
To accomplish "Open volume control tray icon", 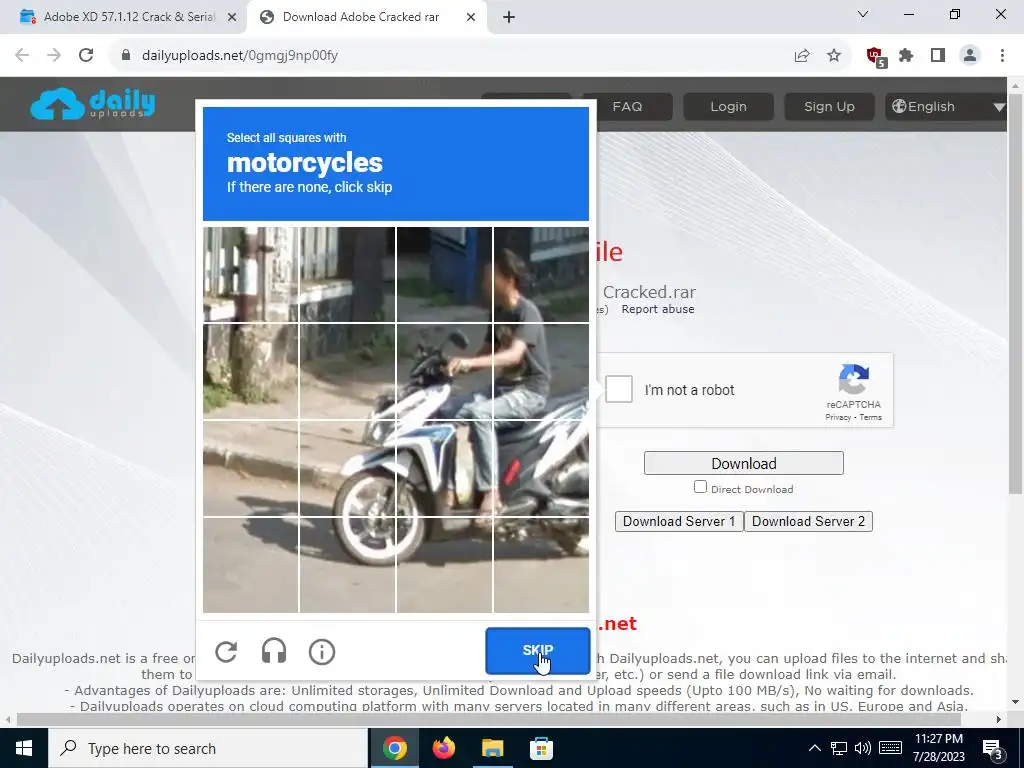I will [863, 748].
